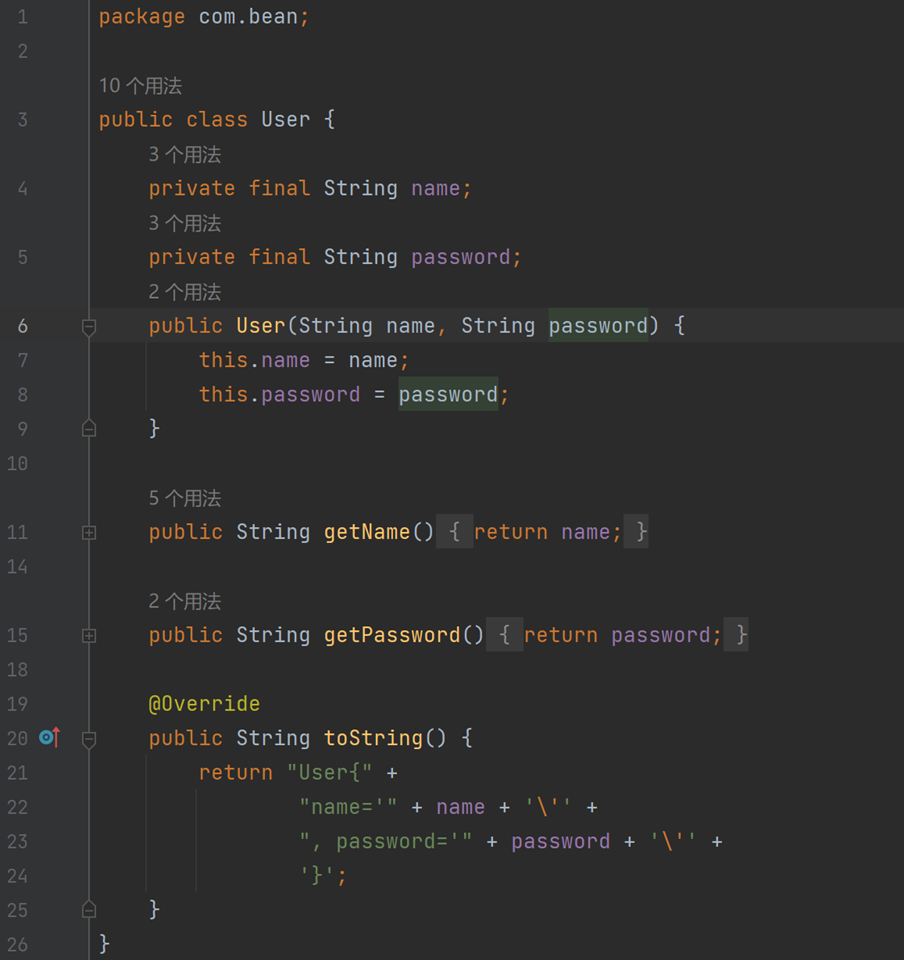Open the '5 个用法' hint above getName
Screen dimensions: 904x960
(184, 498)
